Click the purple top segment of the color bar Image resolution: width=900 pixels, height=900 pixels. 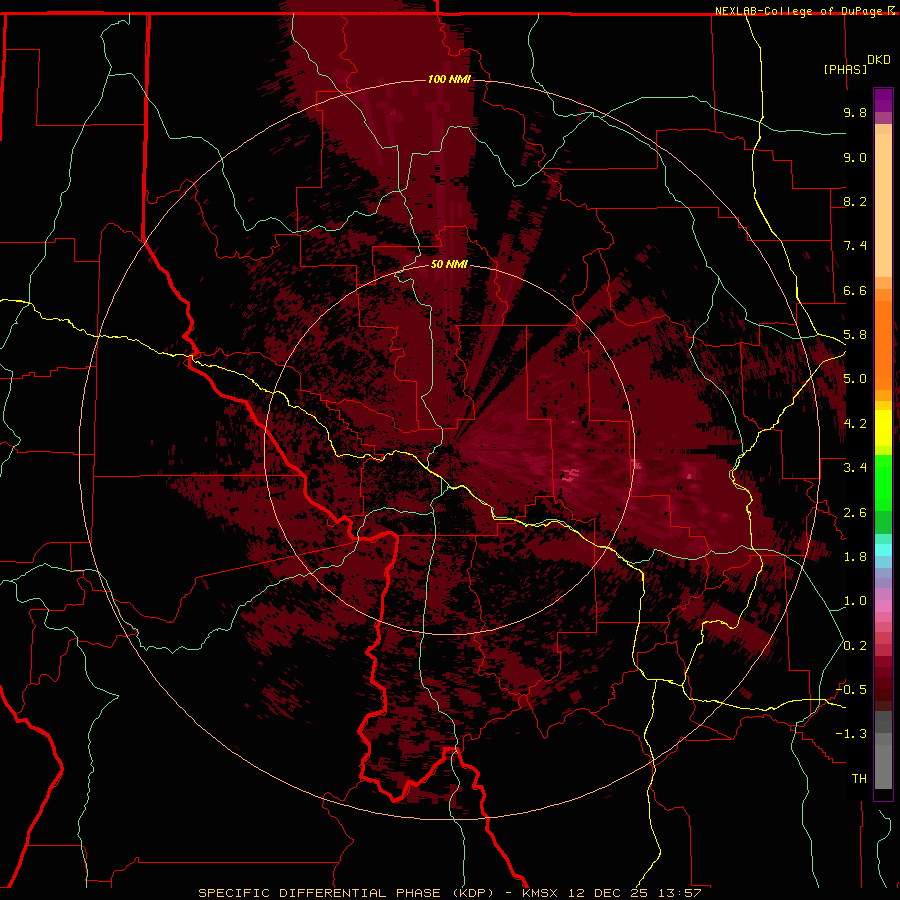tap(883, 100)
